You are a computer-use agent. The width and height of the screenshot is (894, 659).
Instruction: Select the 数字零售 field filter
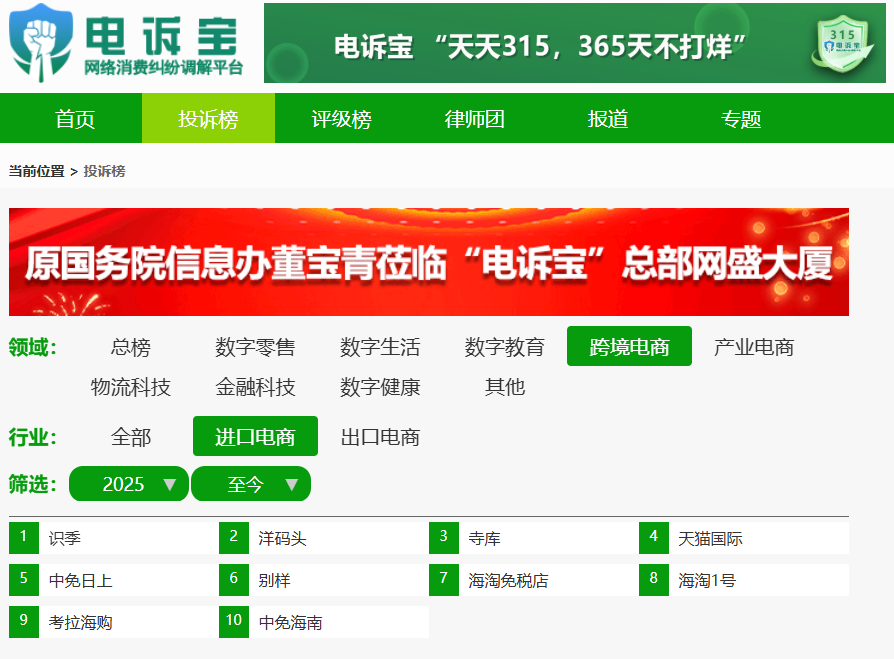[255, 347]
